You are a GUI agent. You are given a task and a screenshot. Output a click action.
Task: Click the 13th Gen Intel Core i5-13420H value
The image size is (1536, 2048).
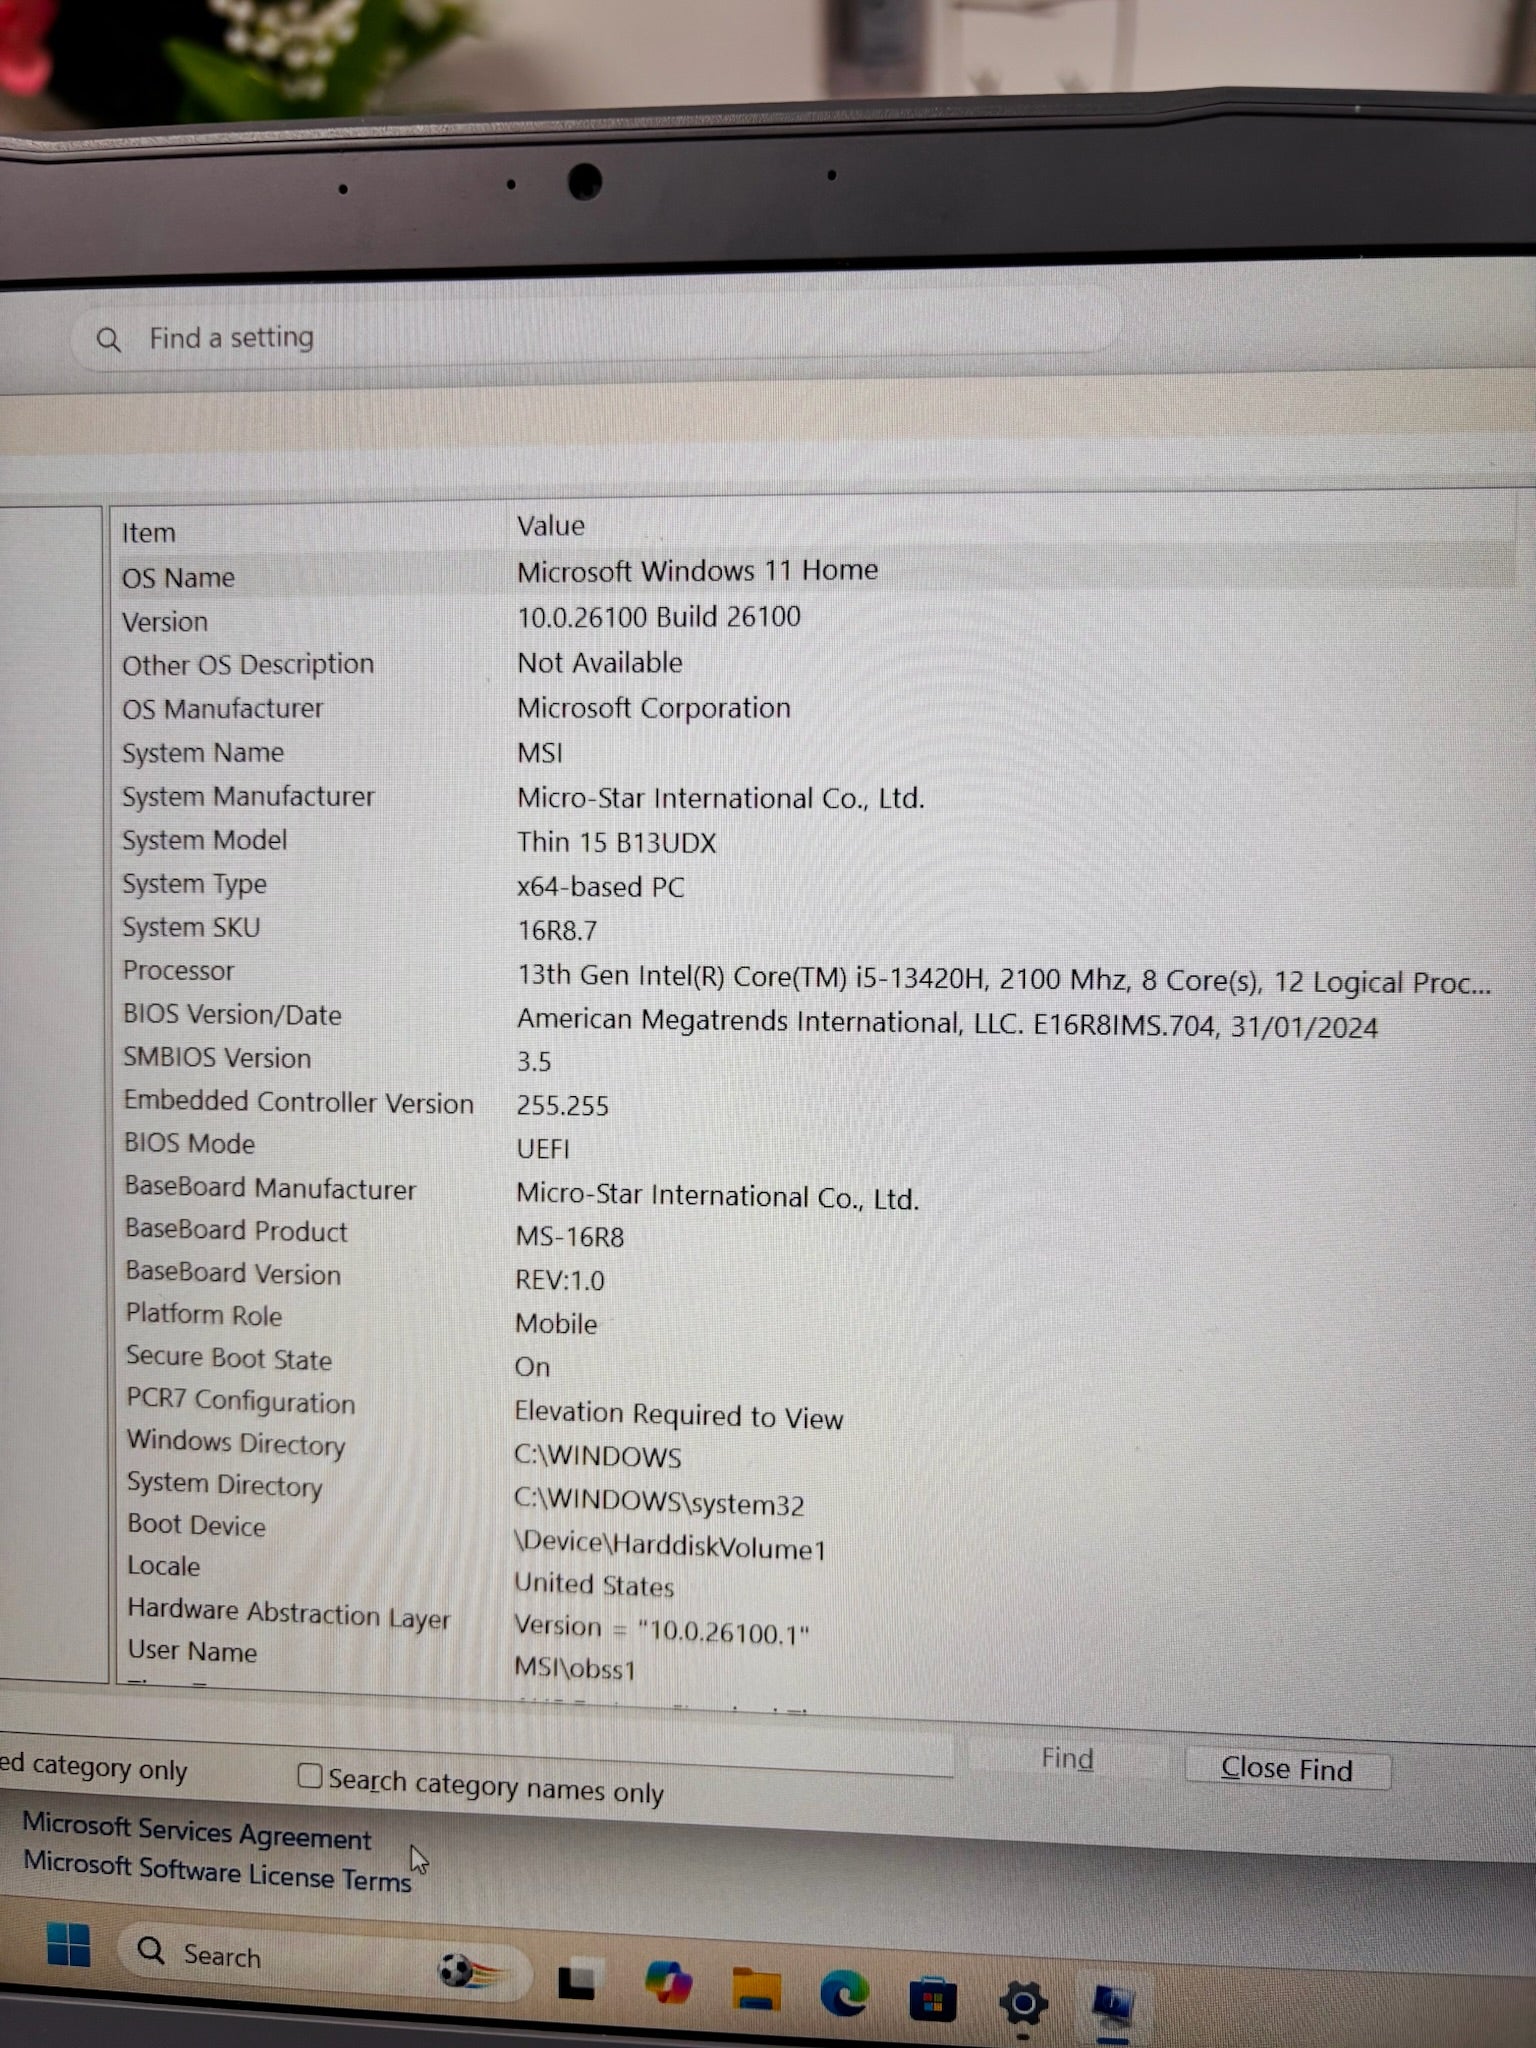coord(1003,980)
